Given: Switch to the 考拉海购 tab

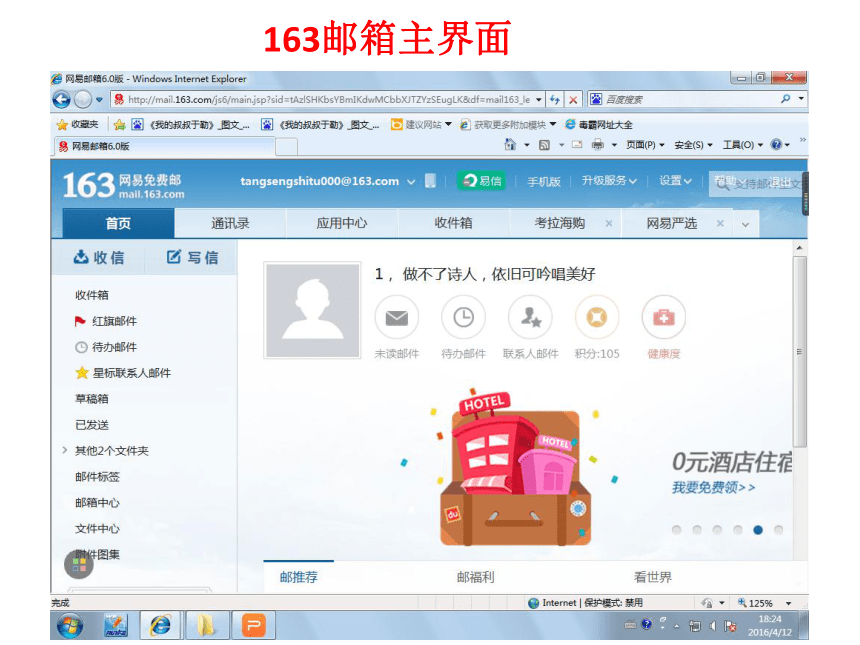Looking at the screenshot, I should tap(559, 223).
